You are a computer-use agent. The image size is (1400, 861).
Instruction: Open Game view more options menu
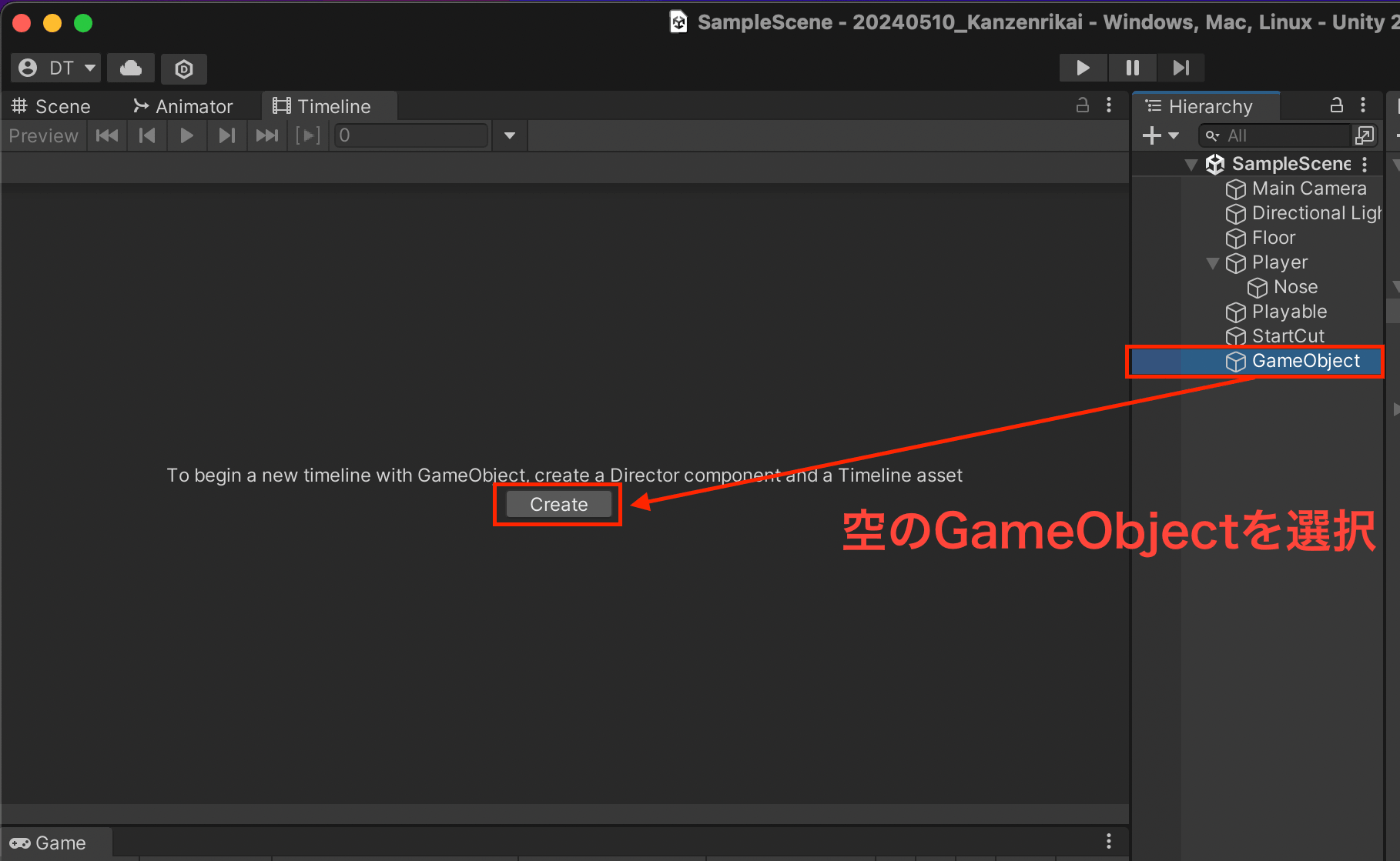tap(1108, 842)
